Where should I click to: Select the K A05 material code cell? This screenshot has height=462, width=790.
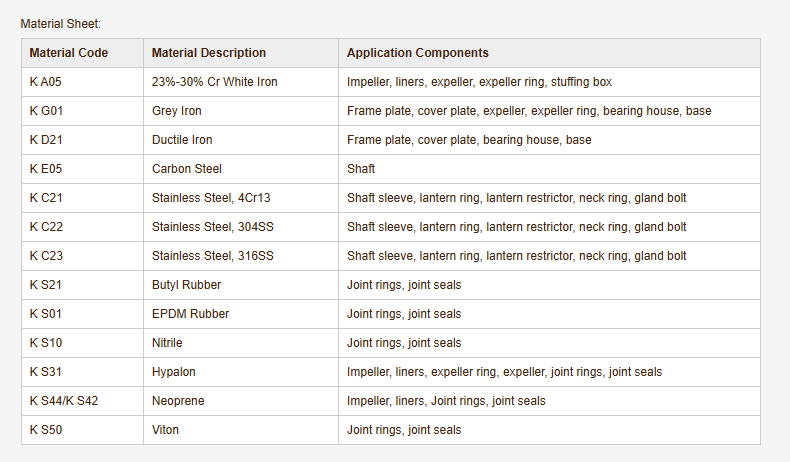click(x=46, y=82)
